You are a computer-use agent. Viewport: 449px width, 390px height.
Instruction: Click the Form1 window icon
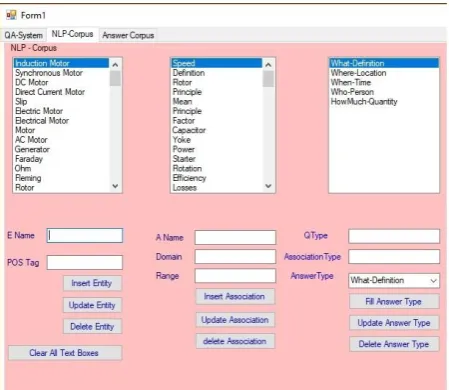click(x=11, y=15)
